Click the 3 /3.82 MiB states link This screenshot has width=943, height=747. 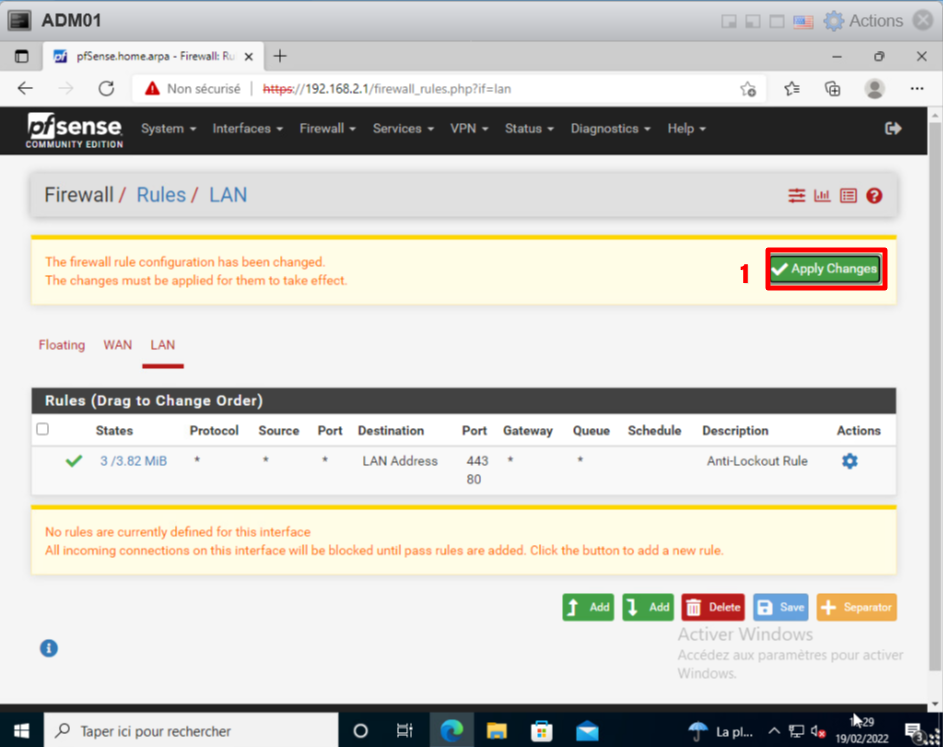[133, 461]
